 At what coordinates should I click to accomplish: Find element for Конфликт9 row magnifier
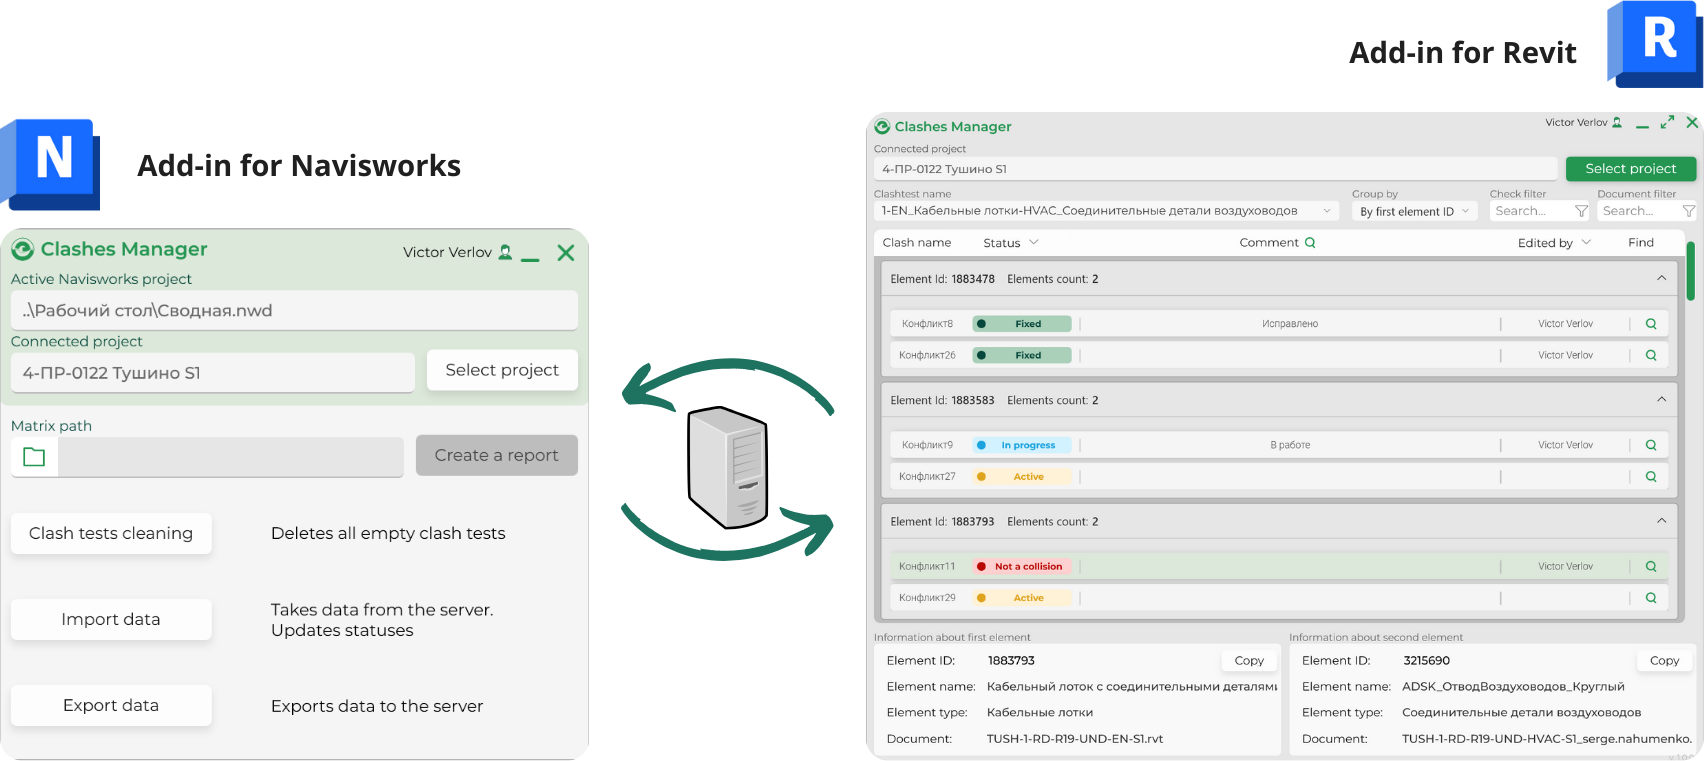1651,445
